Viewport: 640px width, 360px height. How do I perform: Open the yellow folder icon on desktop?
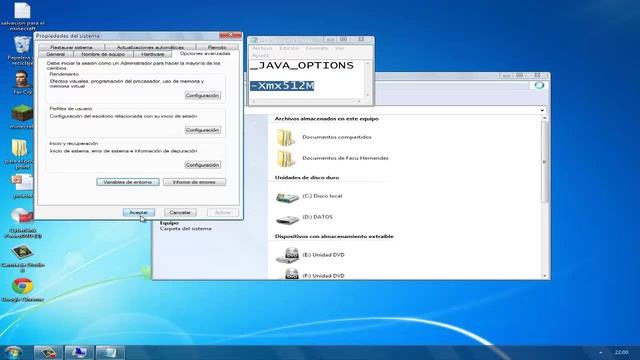click(x=19, y=148)
